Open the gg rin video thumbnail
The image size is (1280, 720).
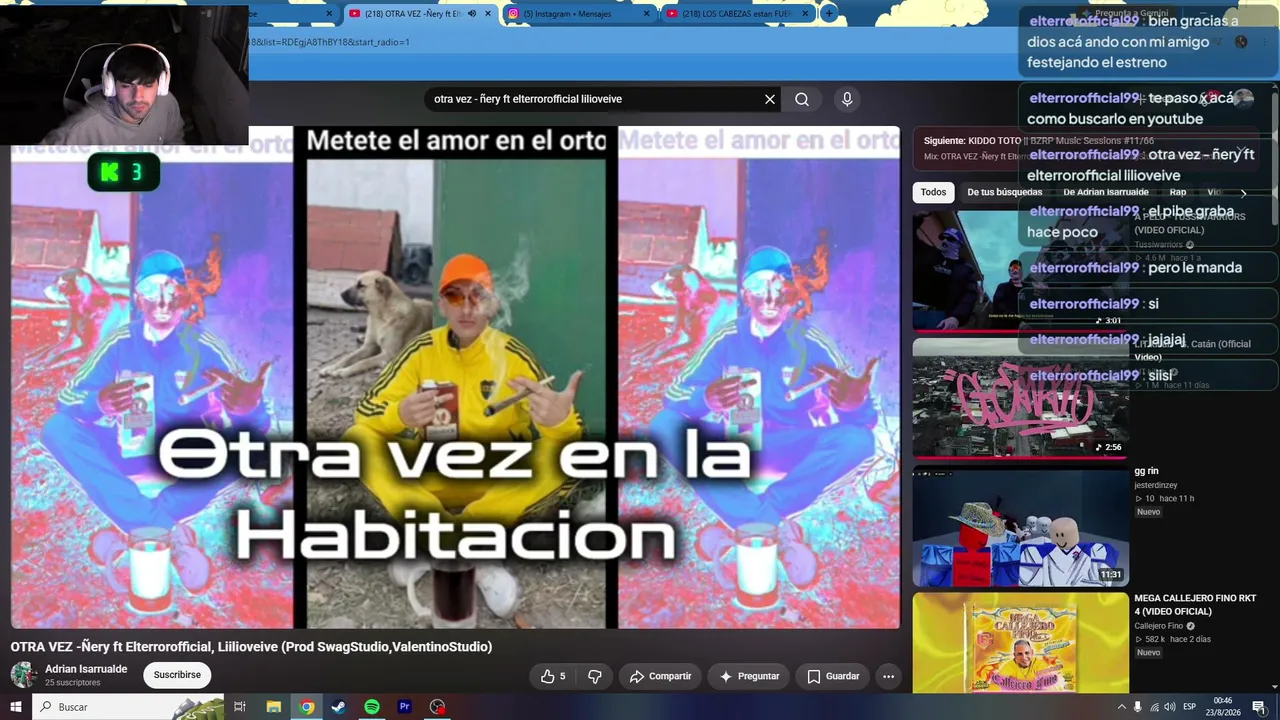[x=1020, y=526]
